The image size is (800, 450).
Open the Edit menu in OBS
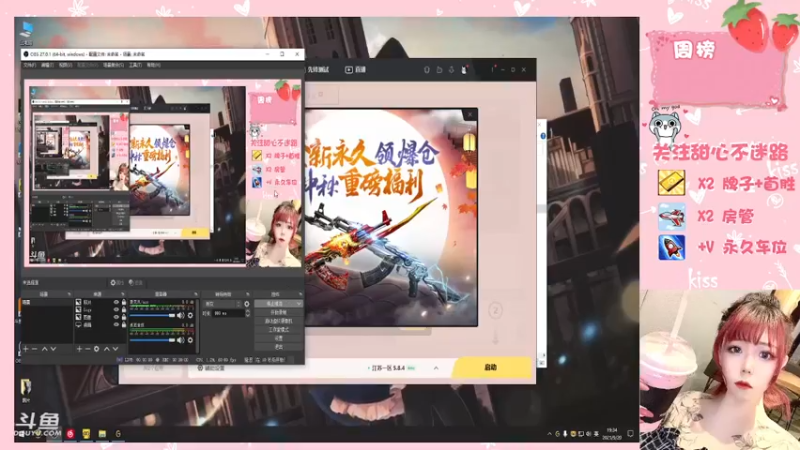47,65
